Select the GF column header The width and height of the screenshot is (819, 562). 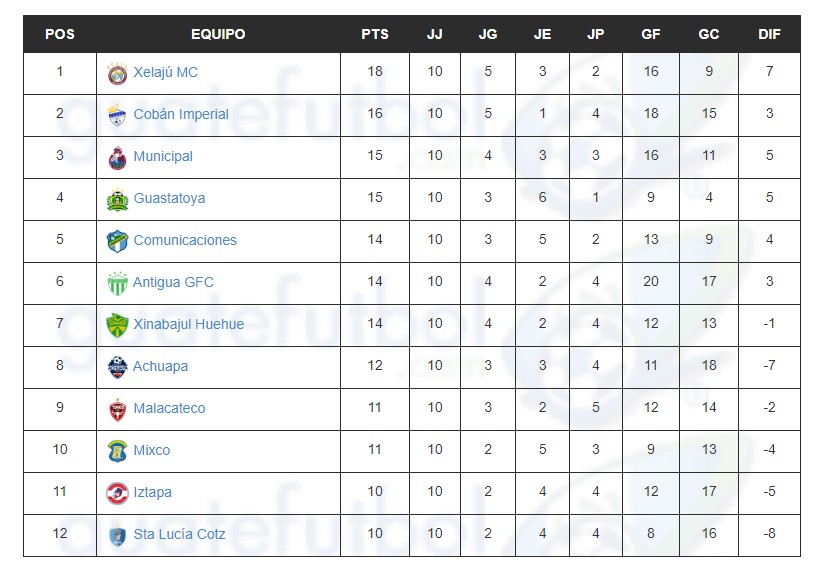pyautogui.click(x=651, y=34)
